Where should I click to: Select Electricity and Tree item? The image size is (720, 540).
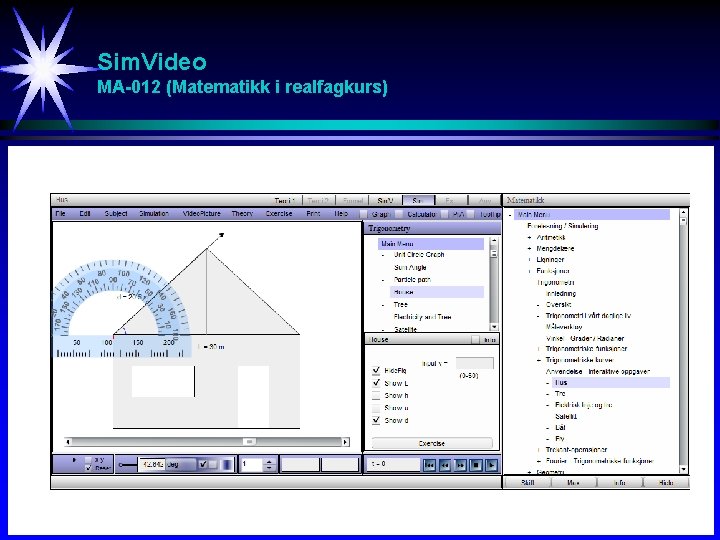tap(422, 317)
